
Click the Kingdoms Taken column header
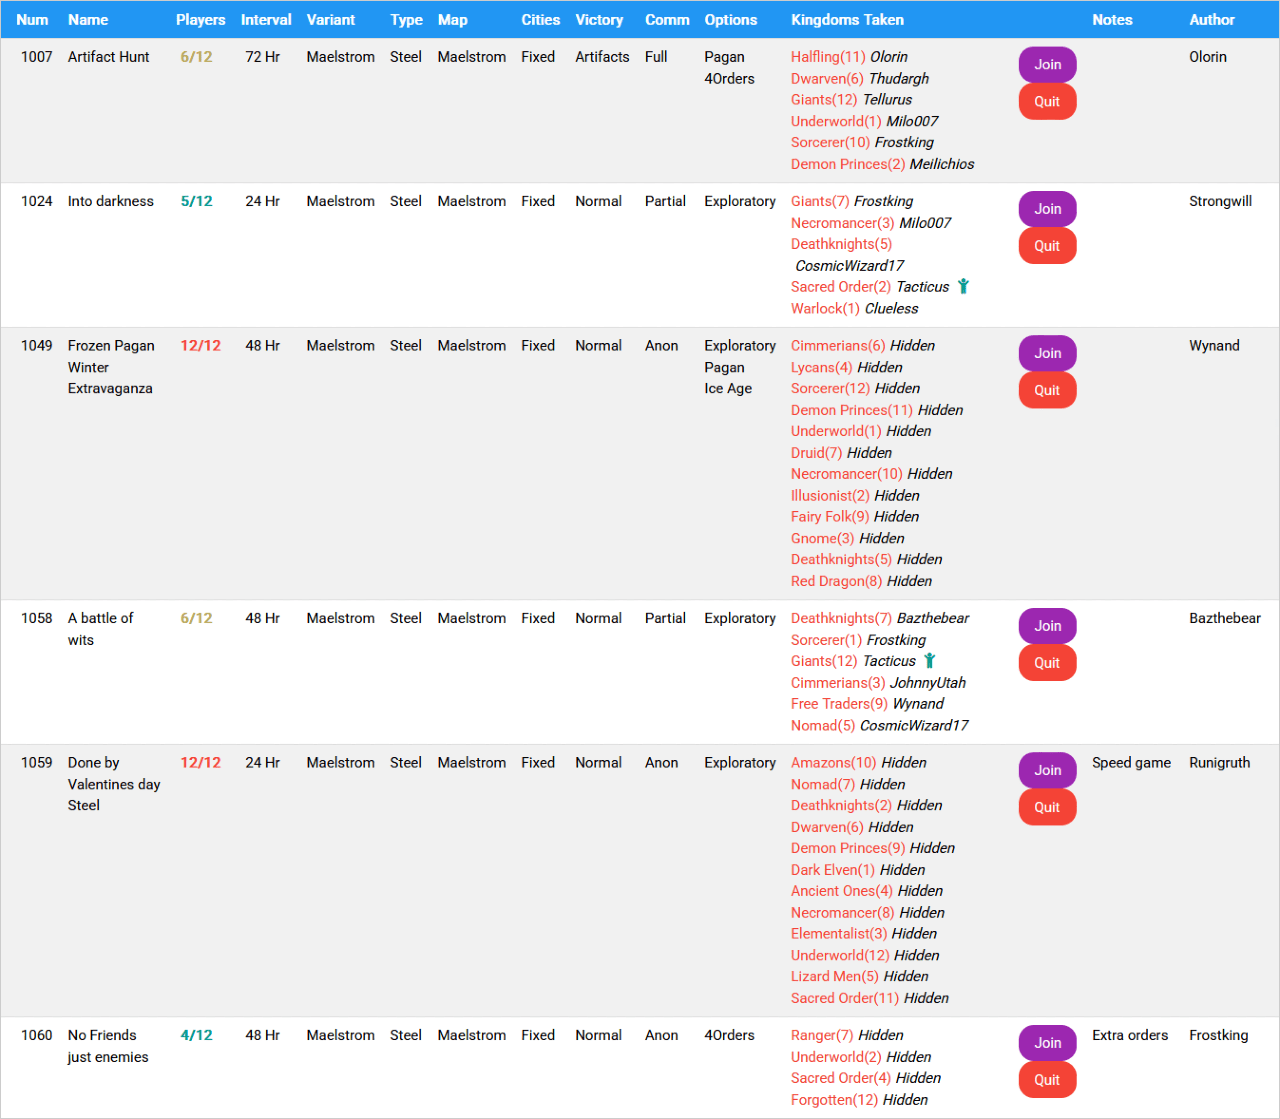click(847, 20)
